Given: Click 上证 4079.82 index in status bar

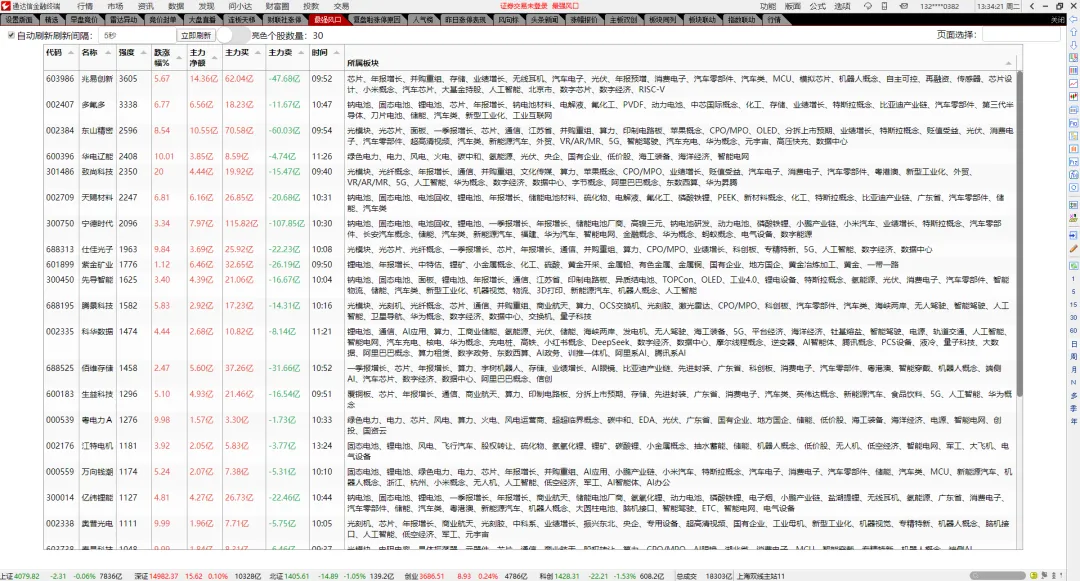Looking at the screenshot, I should coord(20,576).
